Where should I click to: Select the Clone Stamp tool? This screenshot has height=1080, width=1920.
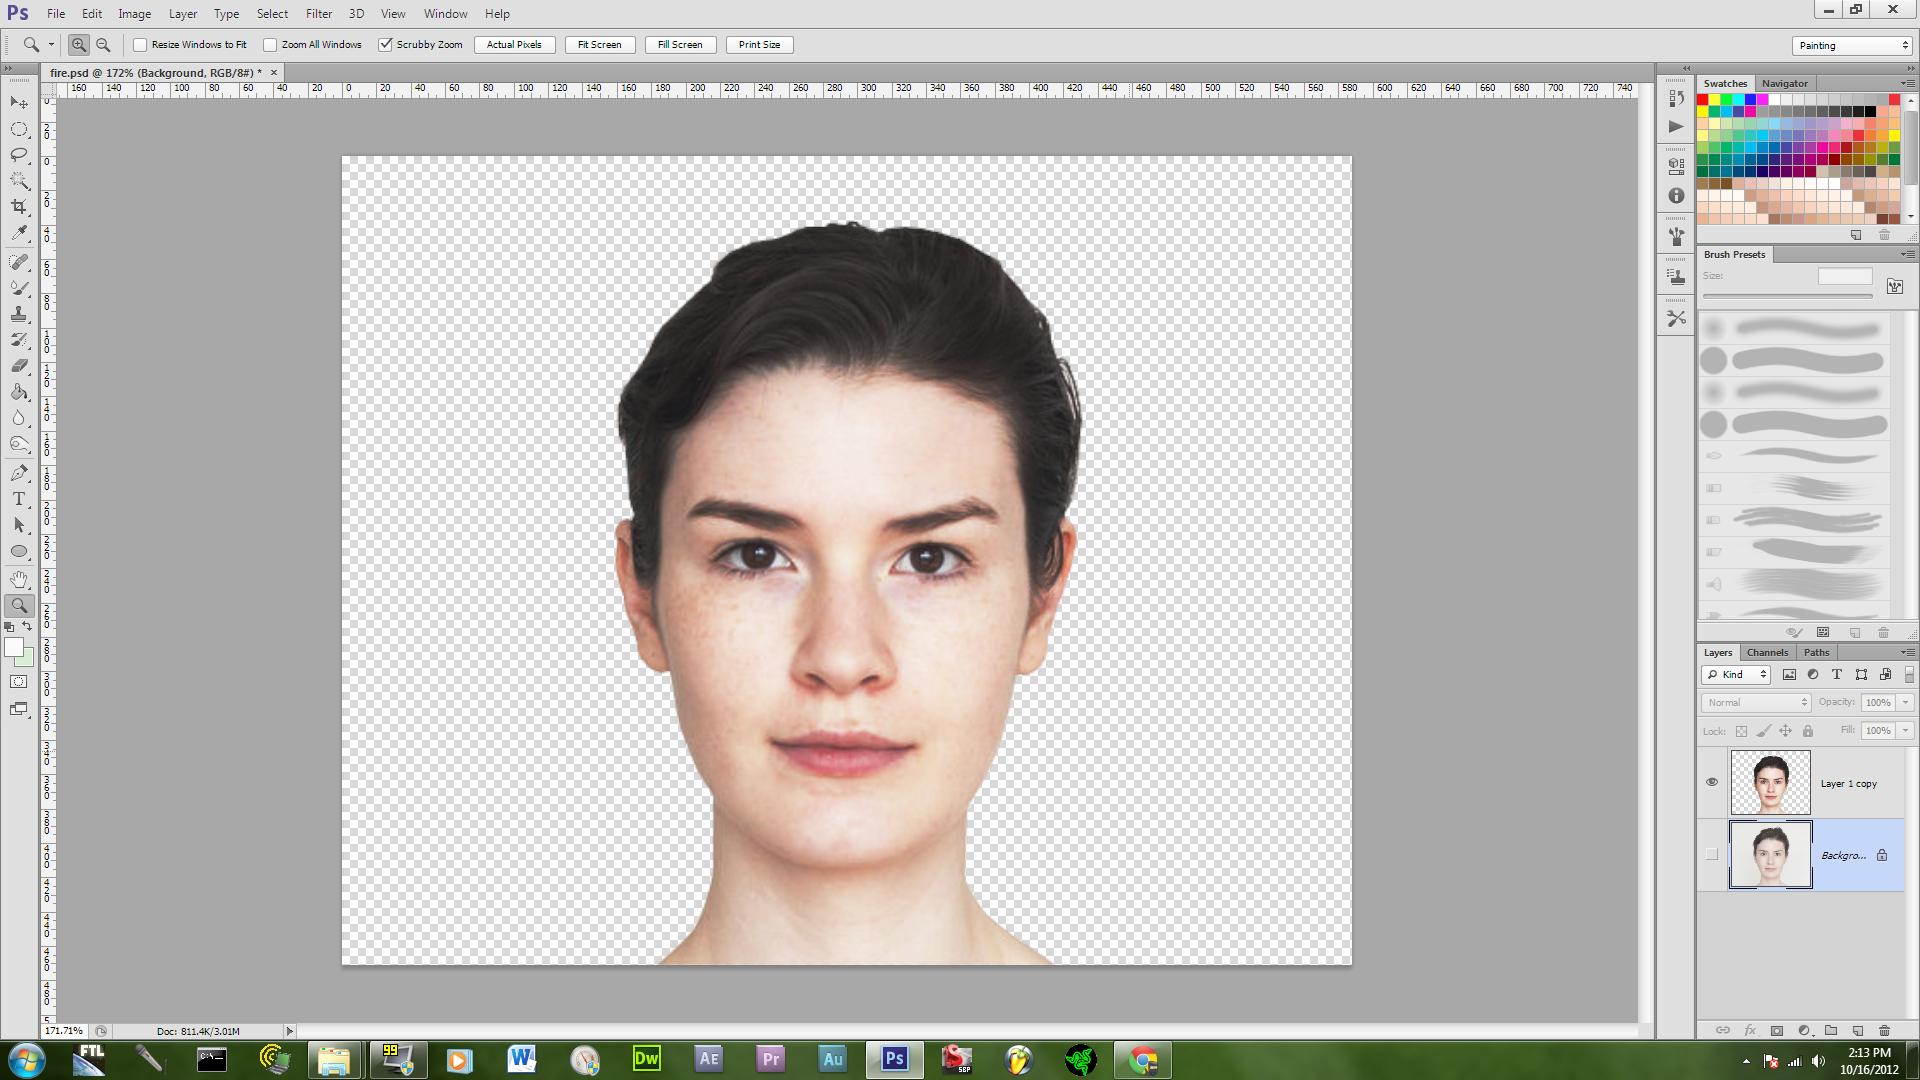(x=19, y=314)
